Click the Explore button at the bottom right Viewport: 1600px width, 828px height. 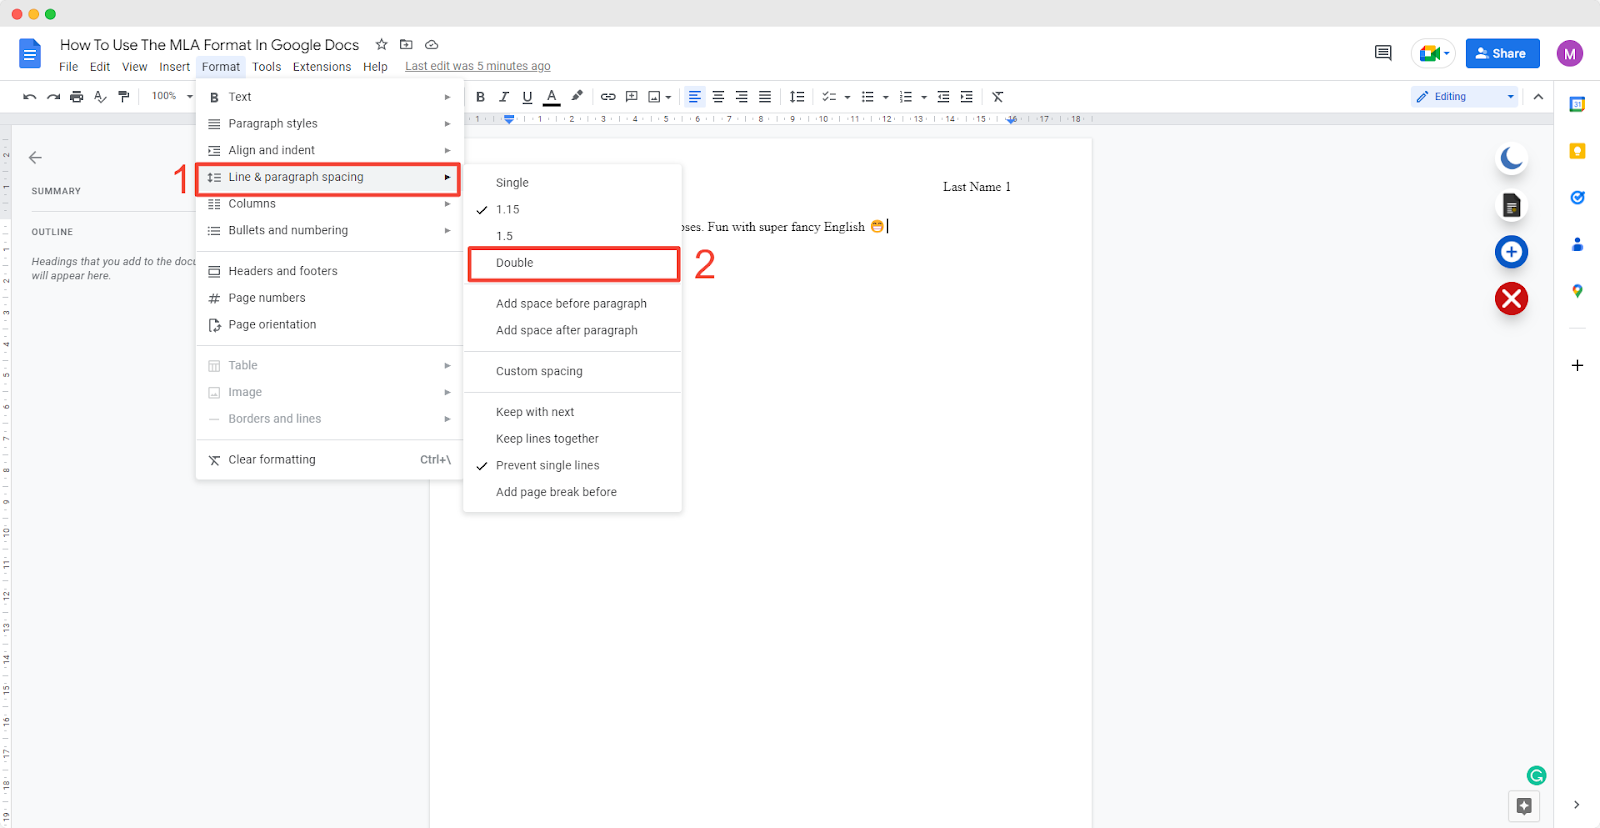click(x=1524, y=806)
